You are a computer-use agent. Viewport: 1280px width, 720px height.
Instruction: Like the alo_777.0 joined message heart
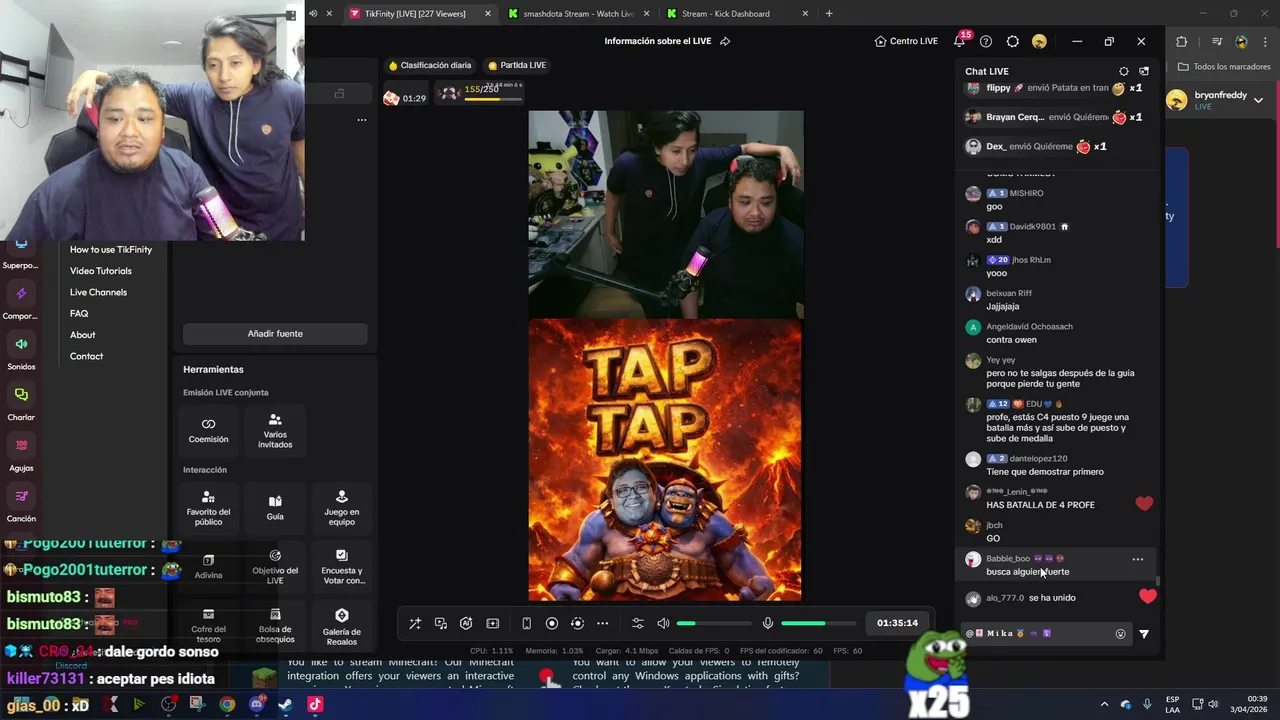[x=1147, y=597]
